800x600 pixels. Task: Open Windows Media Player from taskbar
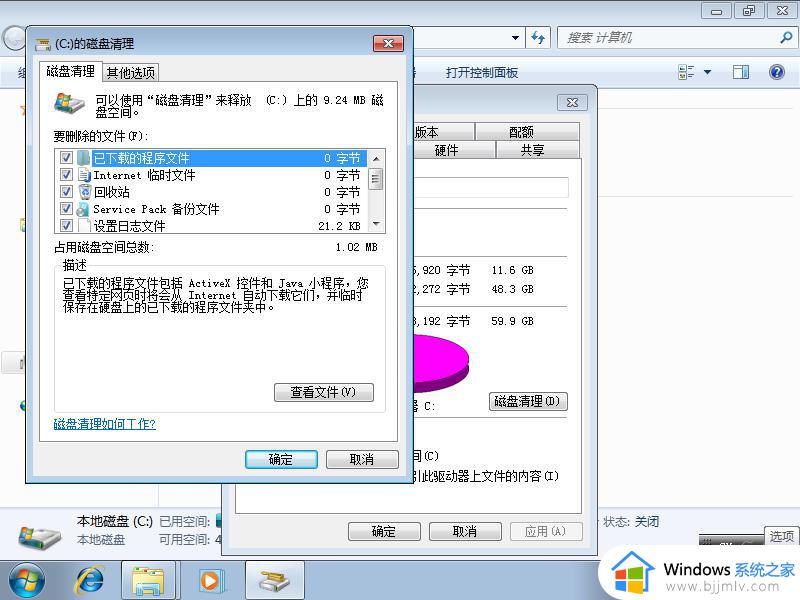pos(210,581)
